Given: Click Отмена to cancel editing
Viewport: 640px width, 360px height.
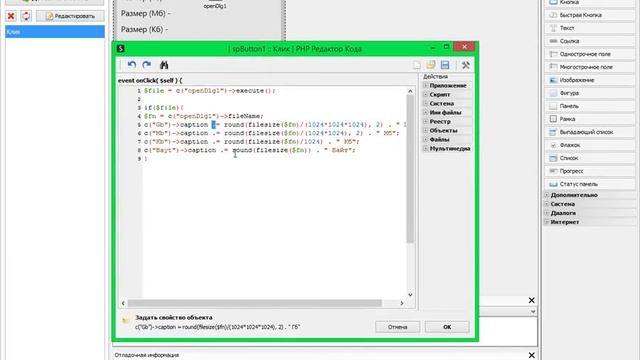Looking at the screenshot, I should (398, 327).
